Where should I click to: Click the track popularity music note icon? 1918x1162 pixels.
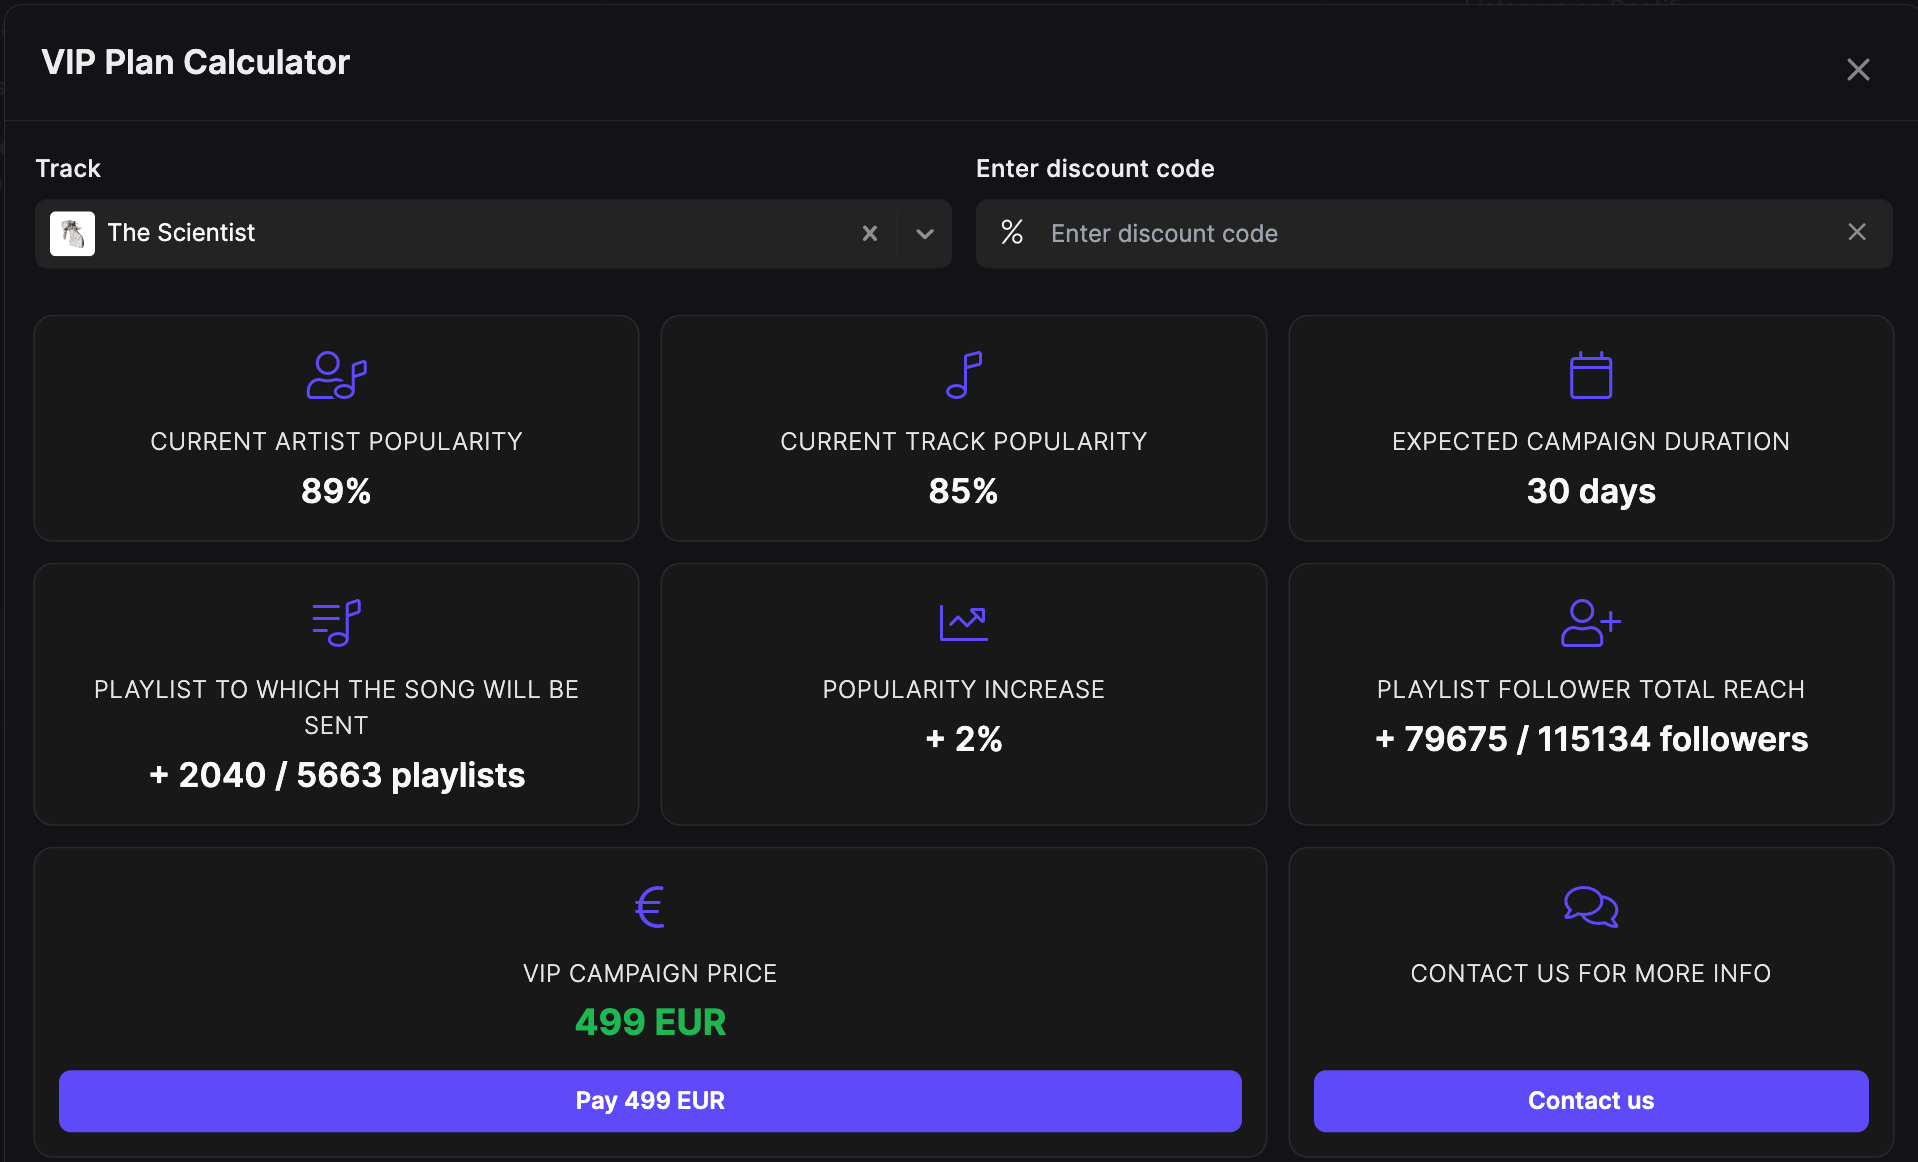click(x=964, y=375)
